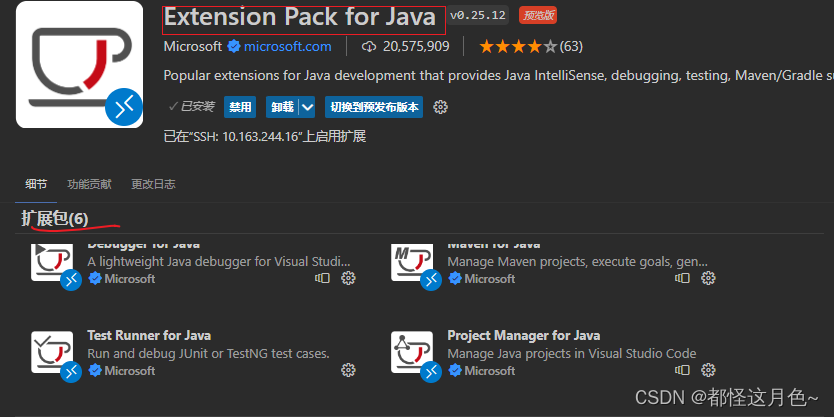Switch to the 功能贡献 tab

tap(89, 185)
